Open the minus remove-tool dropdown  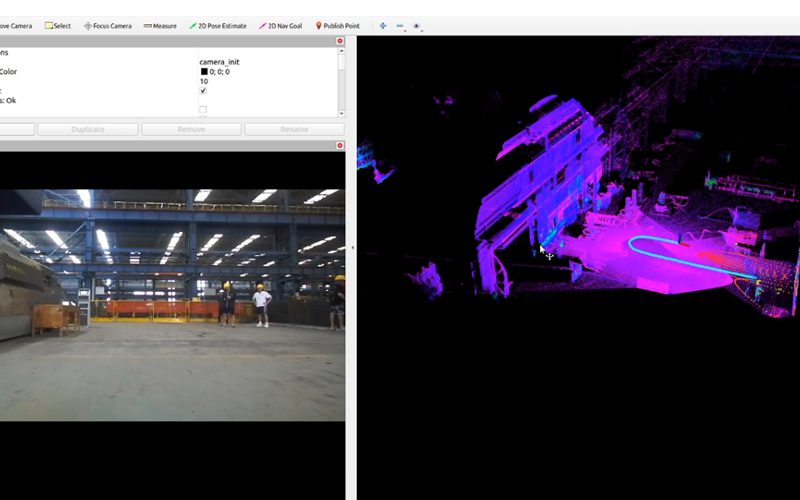(400, 25)
